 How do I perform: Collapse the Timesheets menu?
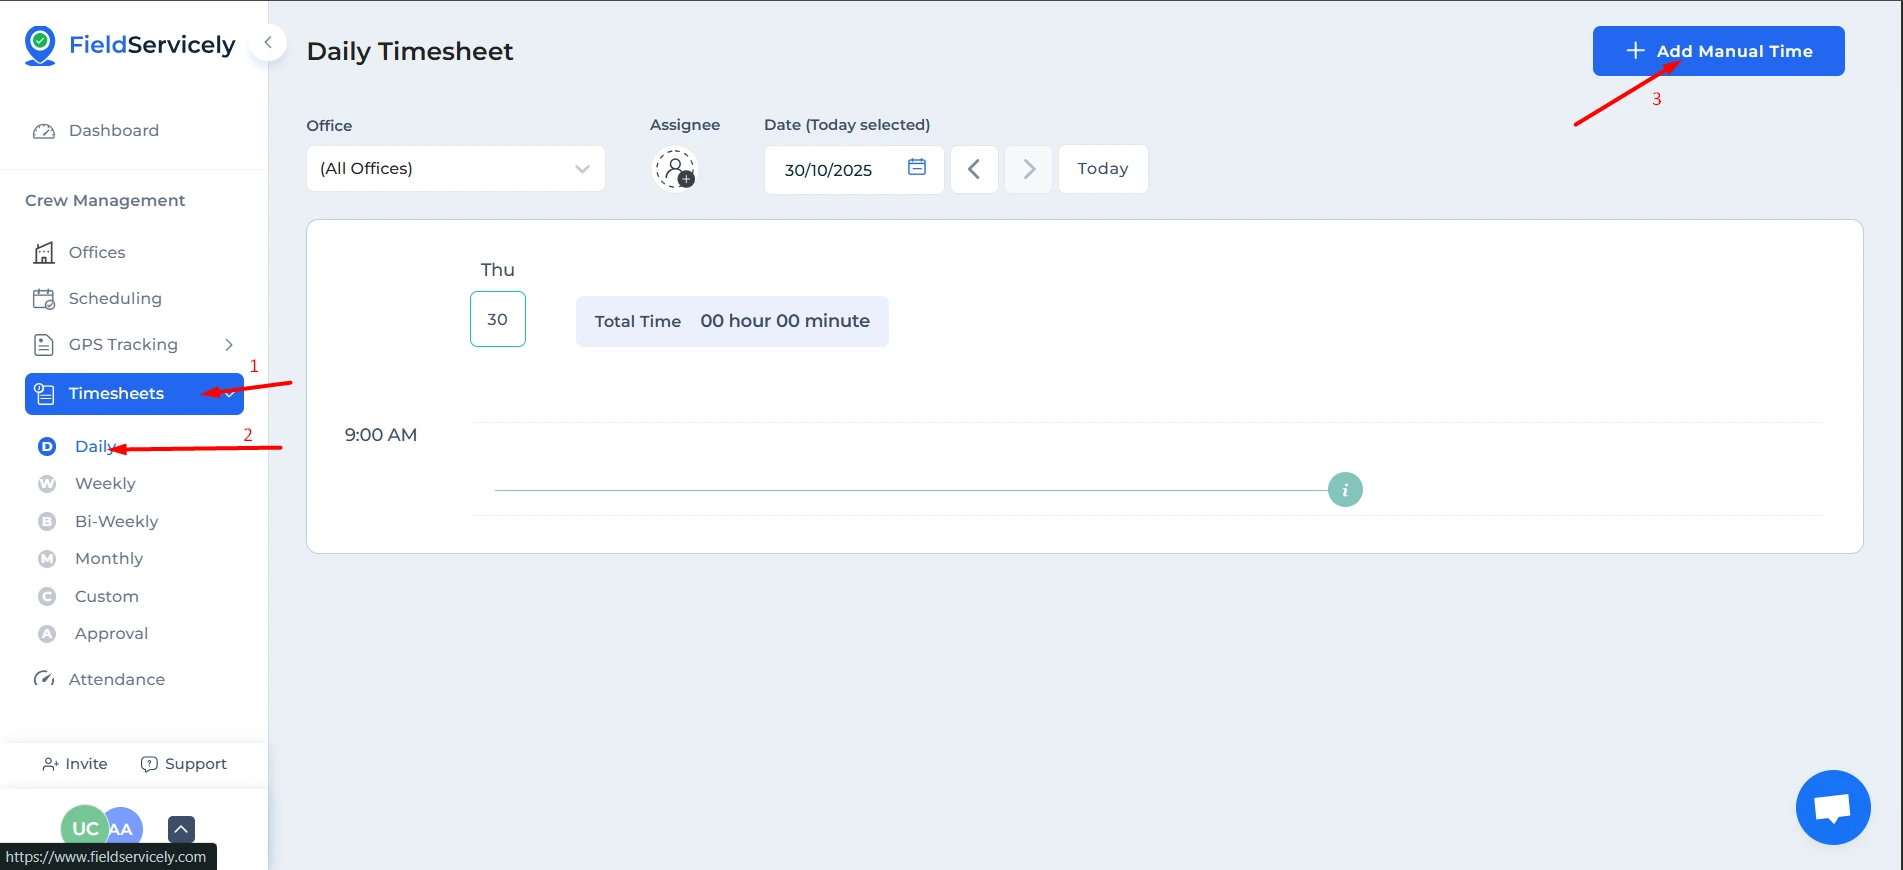(134, 394)
